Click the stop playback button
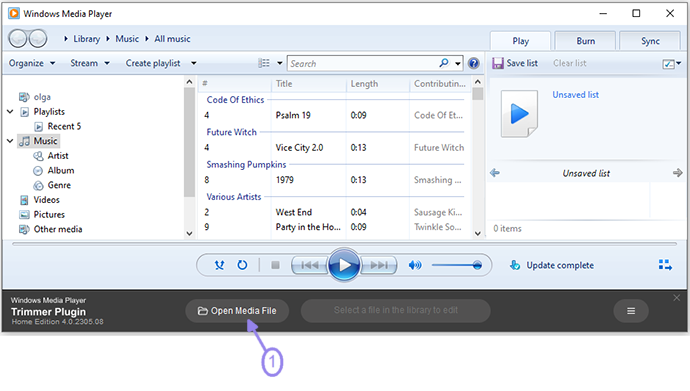Screen dimensions: 690x391 [275, 265]
